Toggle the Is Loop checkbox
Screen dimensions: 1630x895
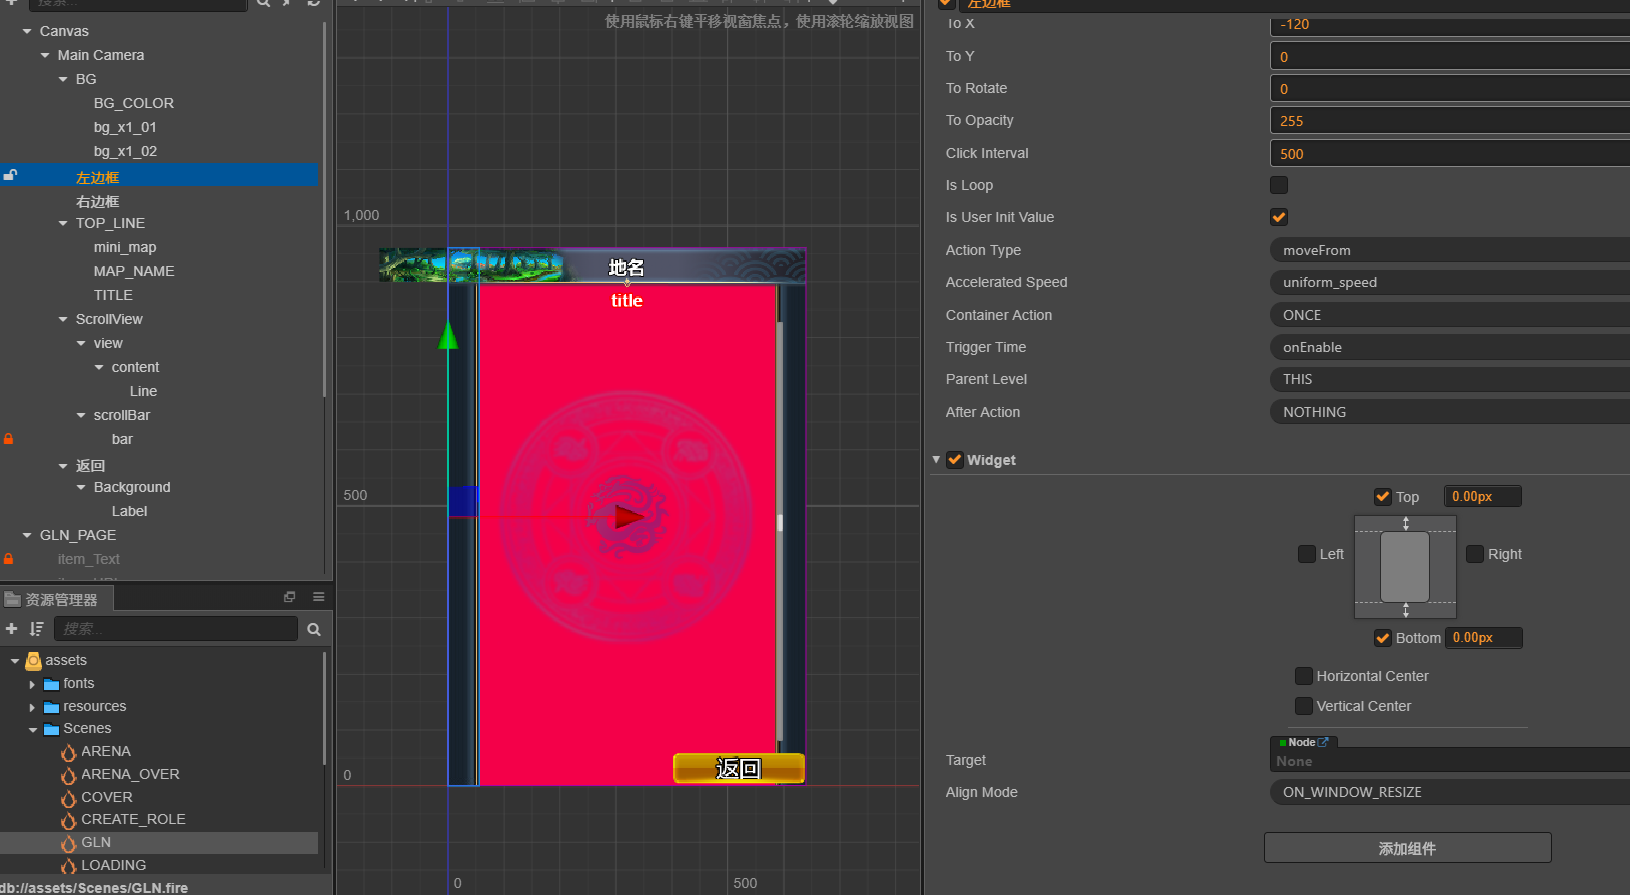[1279, 185]
